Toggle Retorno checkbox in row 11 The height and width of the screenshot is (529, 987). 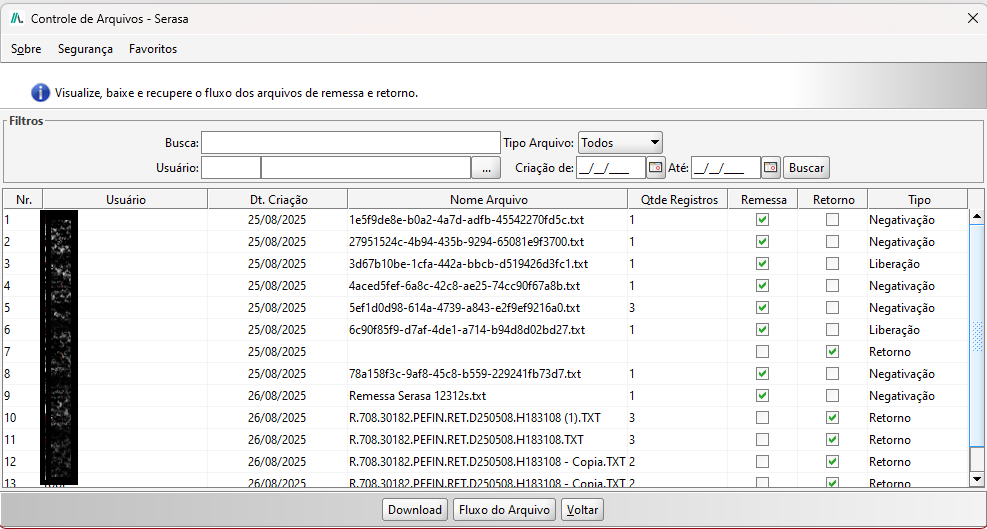[832, 440]
